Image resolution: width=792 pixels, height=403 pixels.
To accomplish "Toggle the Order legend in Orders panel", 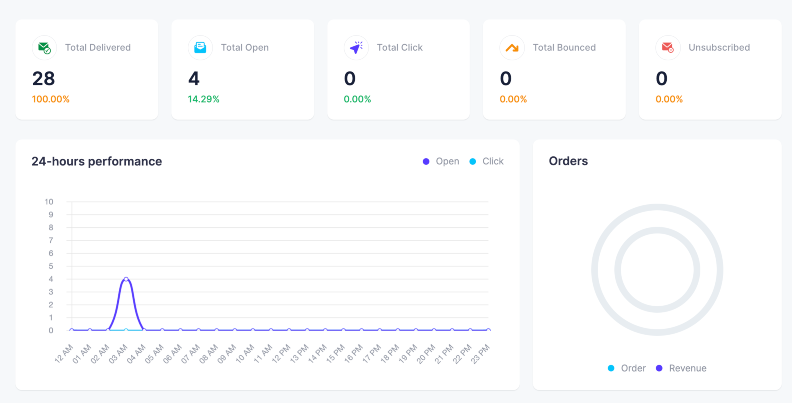I will coord(627,368).
